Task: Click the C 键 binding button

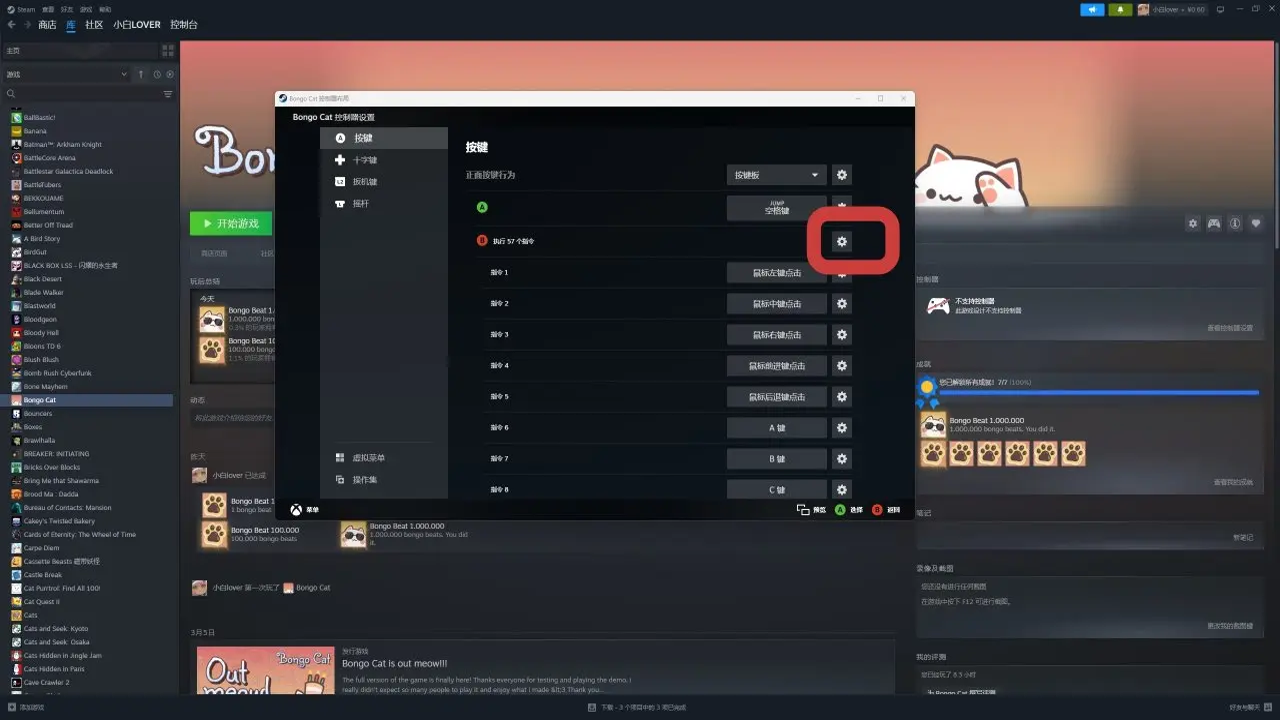Action: pyautogui.click(x=776, y=490)
